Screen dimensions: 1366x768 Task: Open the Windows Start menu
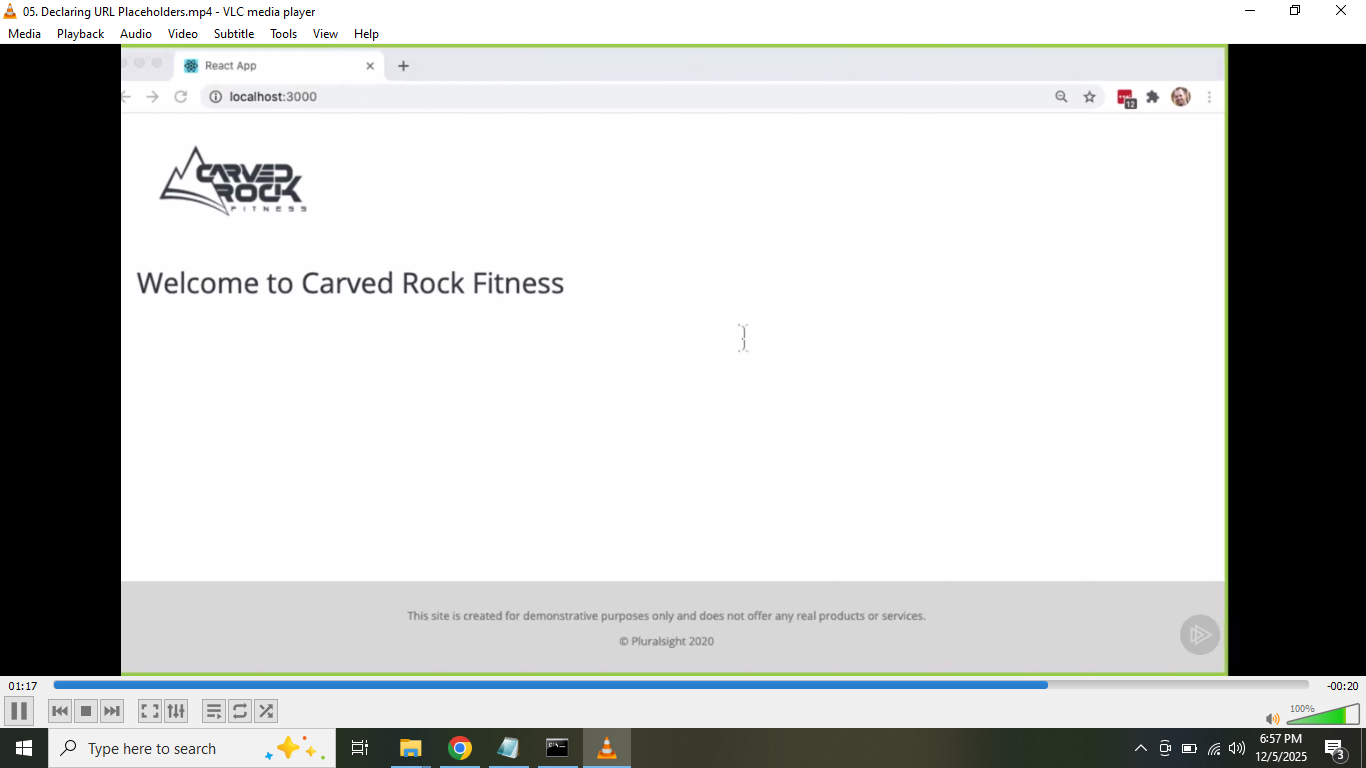pyautogui.click(x=24, y=748)
